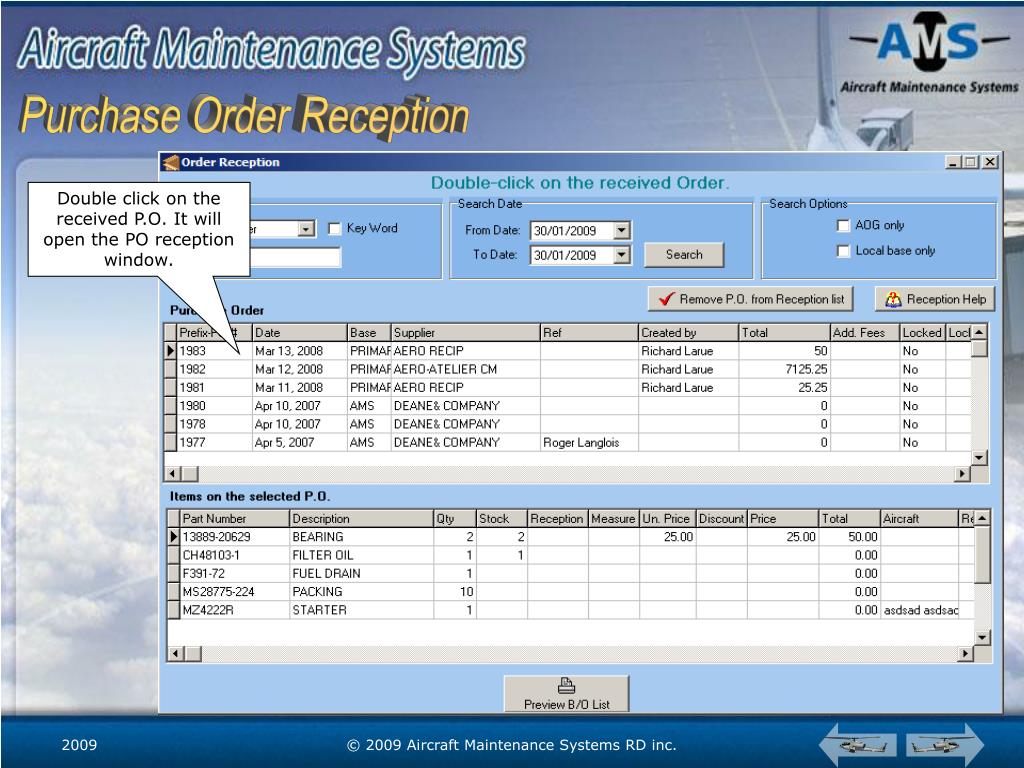This screenshot has height=768, width=1024.
Task: Tick the AOG only checkbox
Action: pos(843,225)
